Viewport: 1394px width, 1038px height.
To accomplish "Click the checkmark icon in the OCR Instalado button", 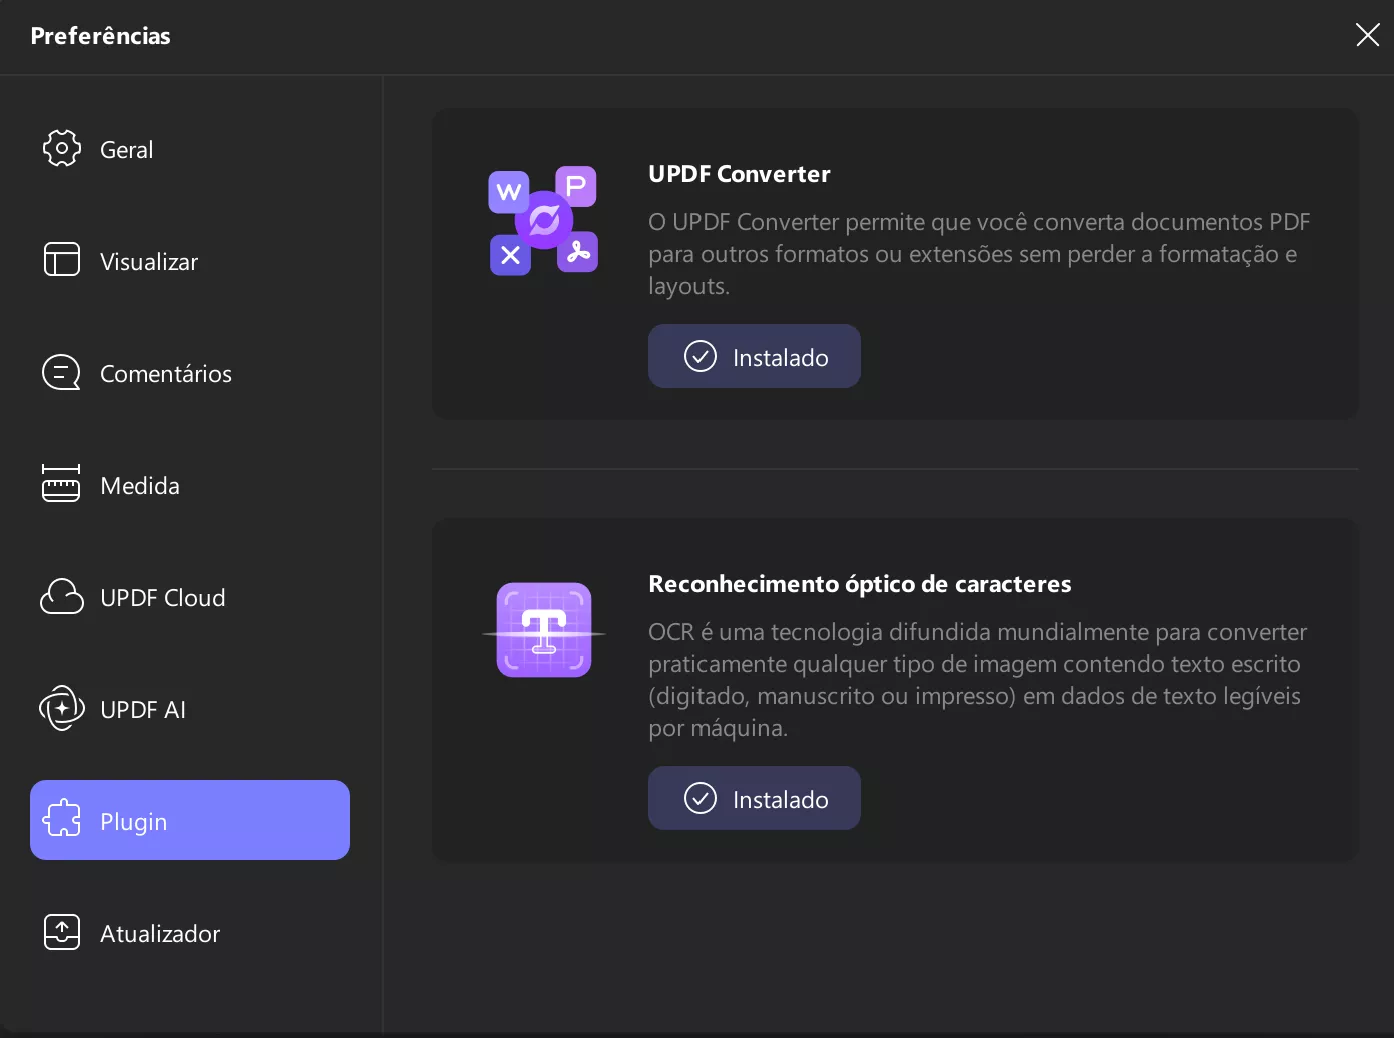I will tap(700, 798).
